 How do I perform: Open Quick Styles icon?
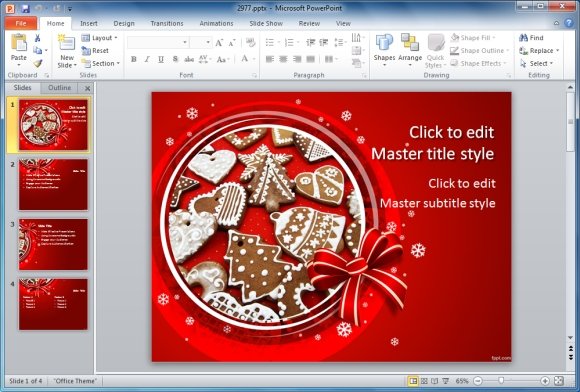(x=436, y=42)
